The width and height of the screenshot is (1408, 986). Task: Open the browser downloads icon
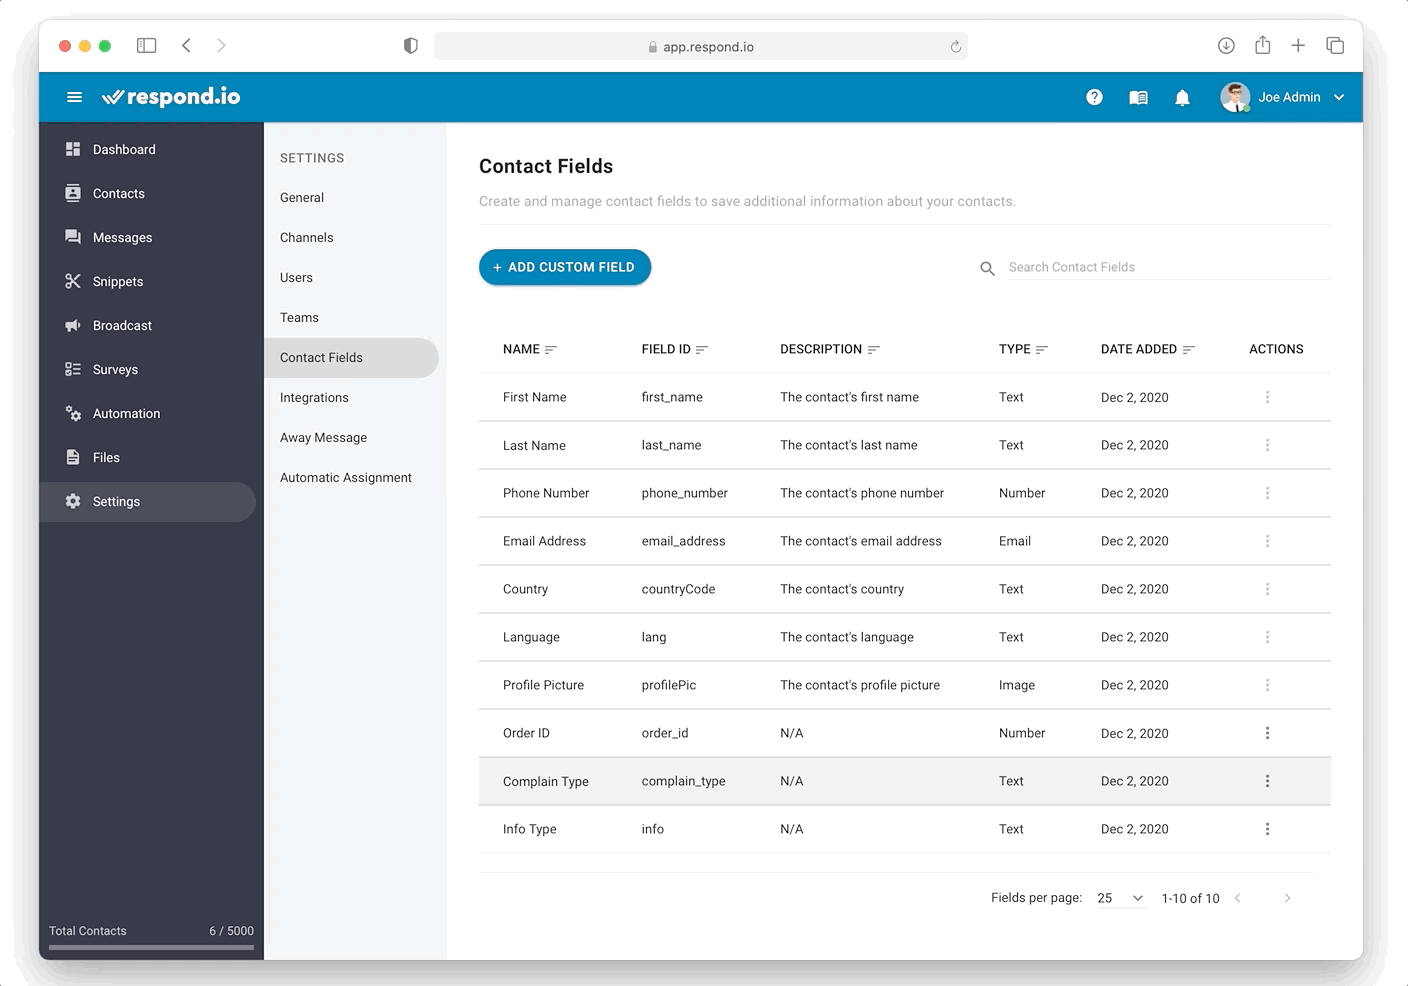coord(1226,45)
